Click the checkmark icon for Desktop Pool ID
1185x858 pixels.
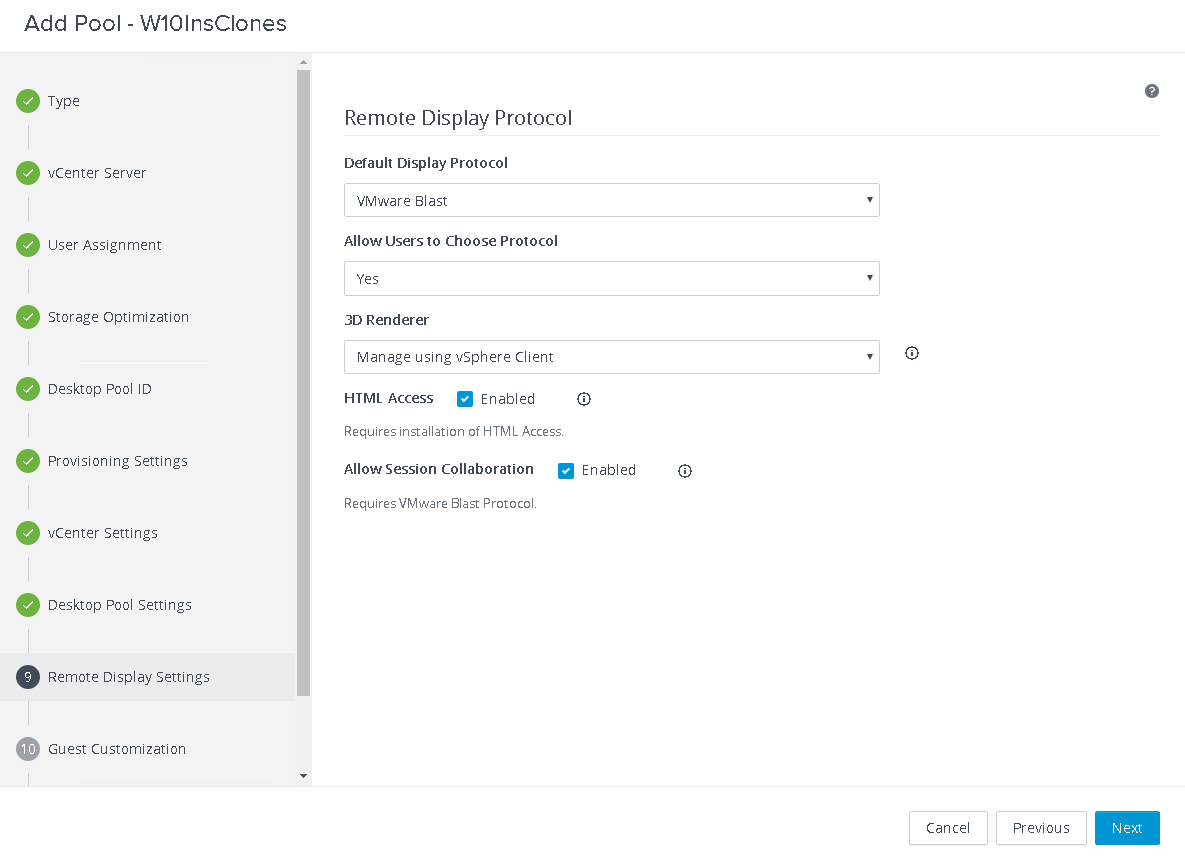(28, 389)
